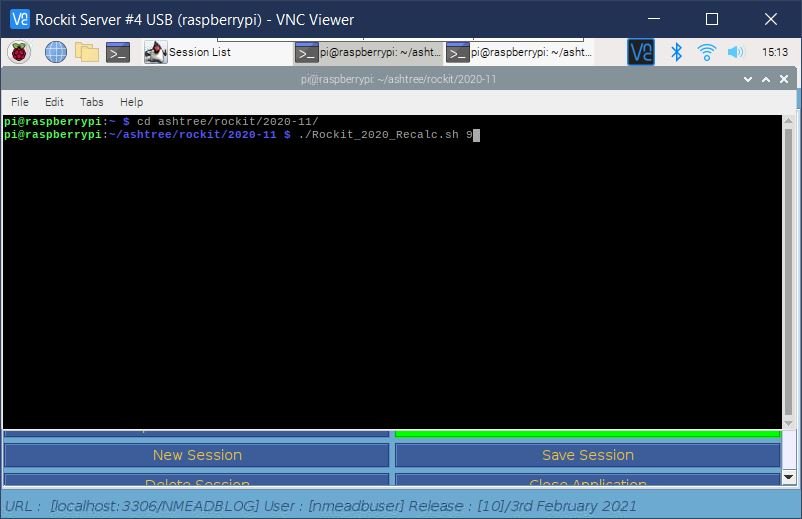Viewport: 802px width, 519px height.
Task: Click the volume speaker icon
Action: 736,52
